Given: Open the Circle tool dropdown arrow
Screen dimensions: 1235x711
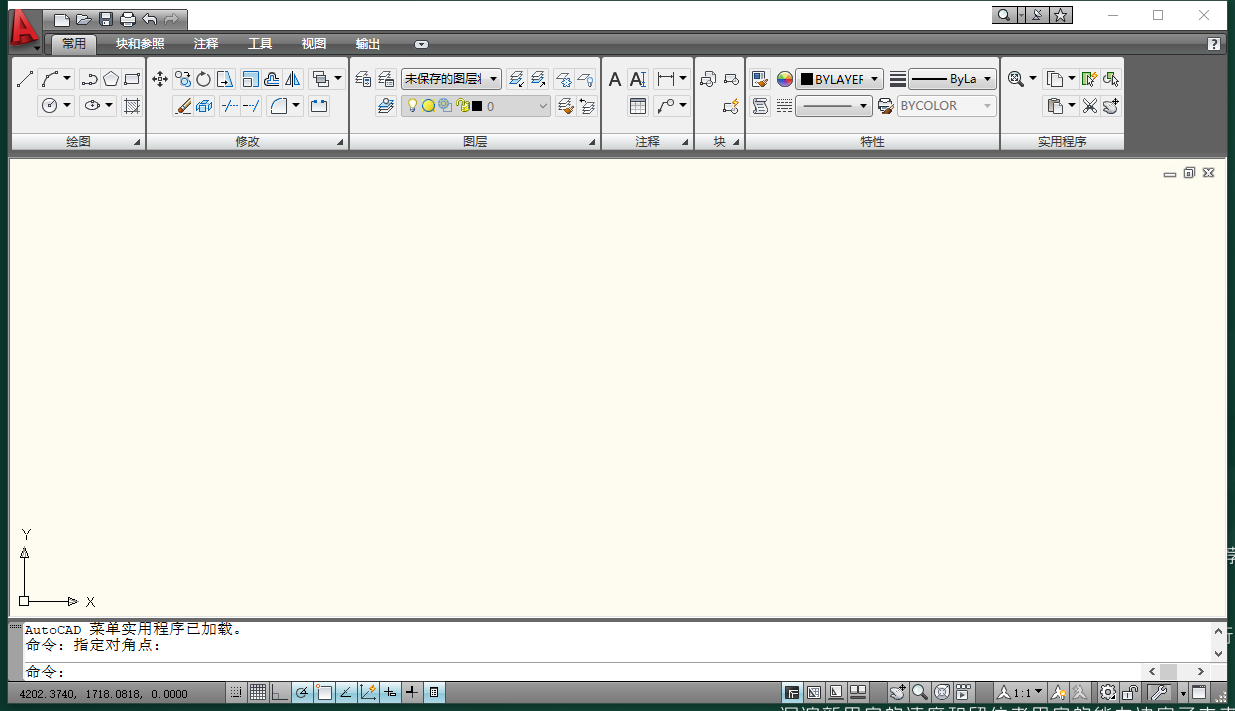Looking at the screenshot, I should tap(66, 105).
